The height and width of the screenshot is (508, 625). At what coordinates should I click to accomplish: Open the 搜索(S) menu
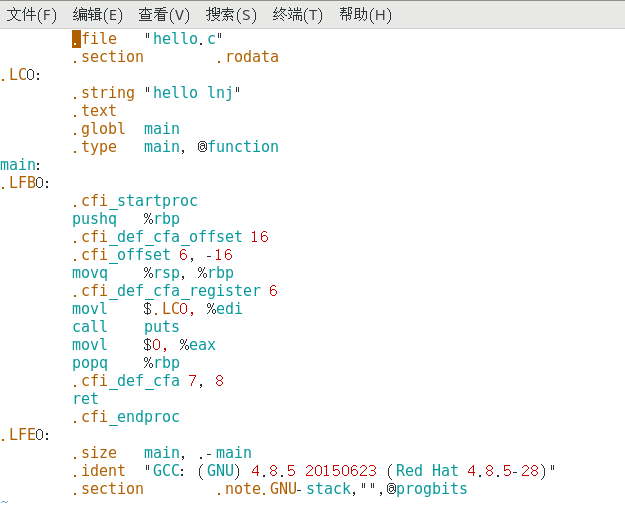231,15
